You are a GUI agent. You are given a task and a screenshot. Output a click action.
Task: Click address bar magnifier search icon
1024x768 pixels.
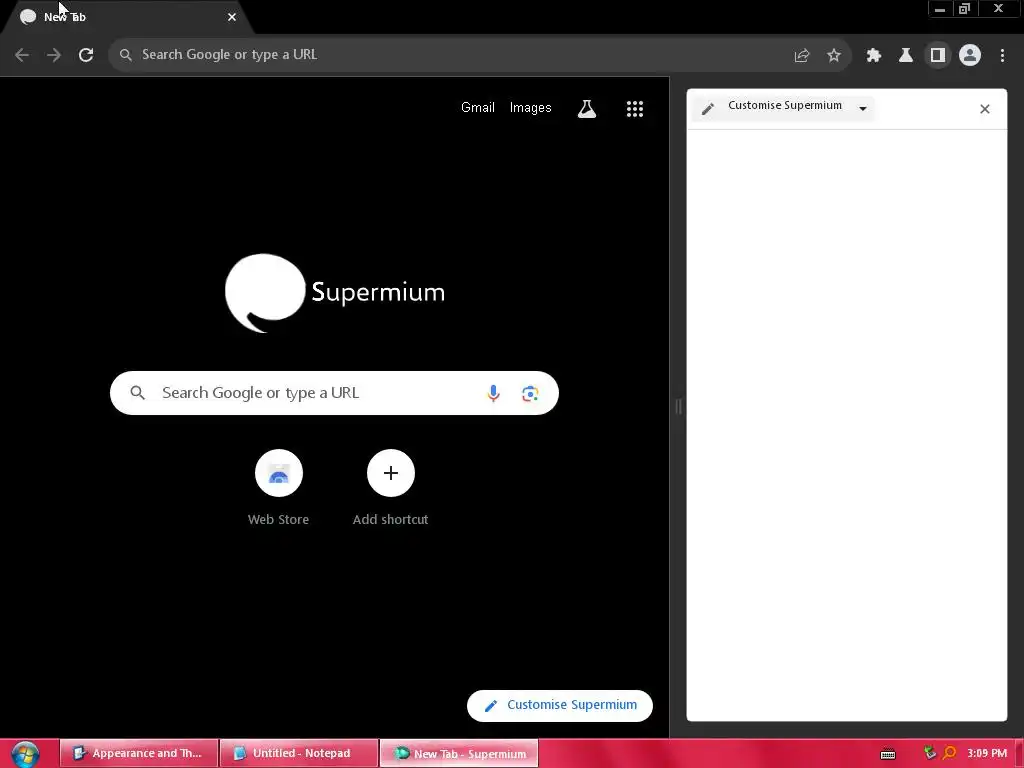[x=125, y=55]
